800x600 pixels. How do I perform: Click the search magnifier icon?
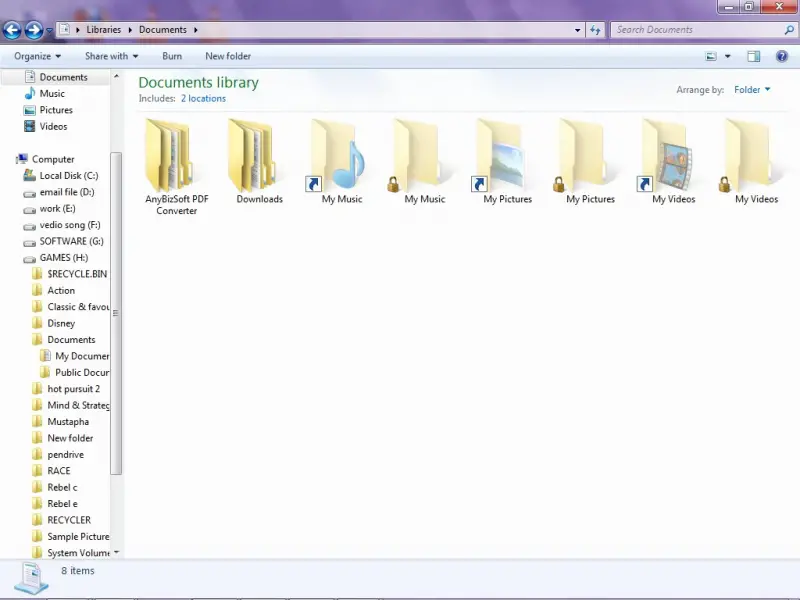(788, 30)
